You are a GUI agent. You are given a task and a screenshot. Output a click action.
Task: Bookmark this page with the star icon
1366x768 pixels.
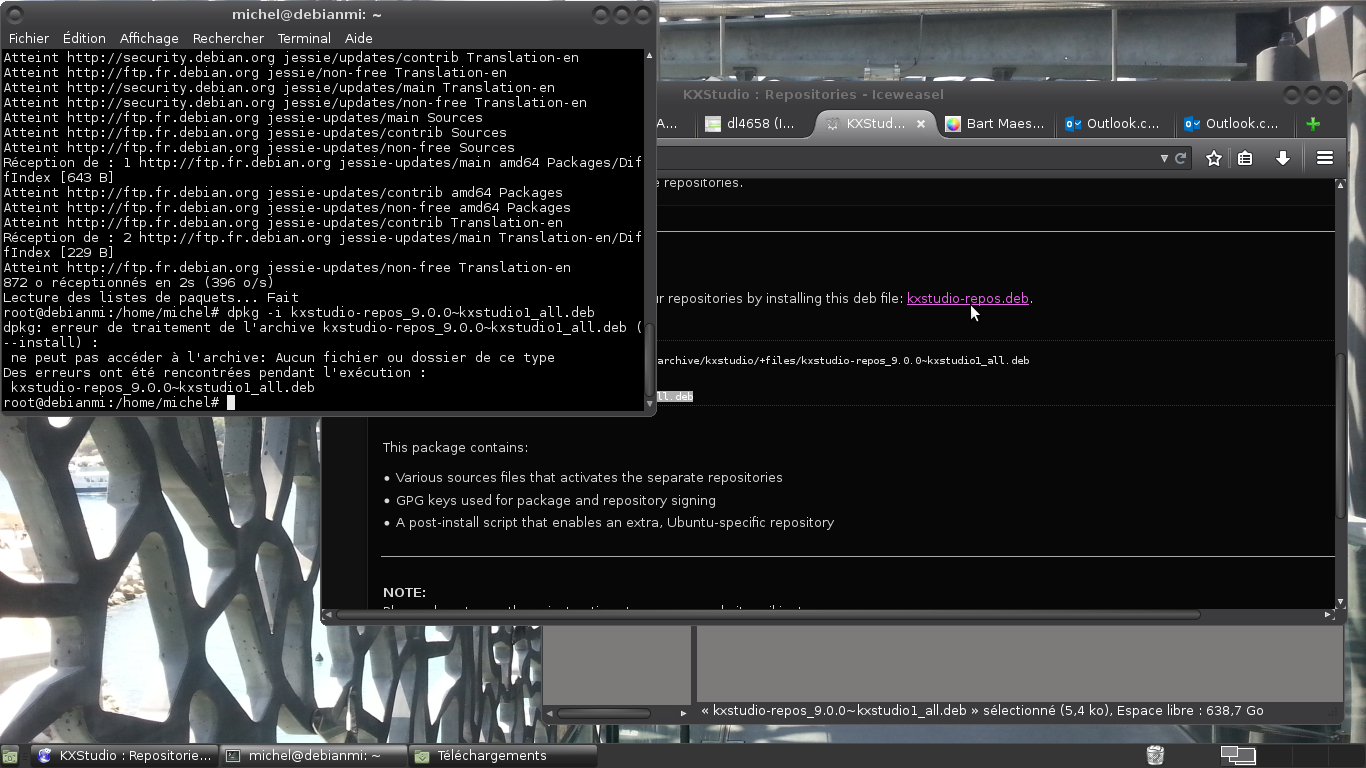coord(1214,158)
